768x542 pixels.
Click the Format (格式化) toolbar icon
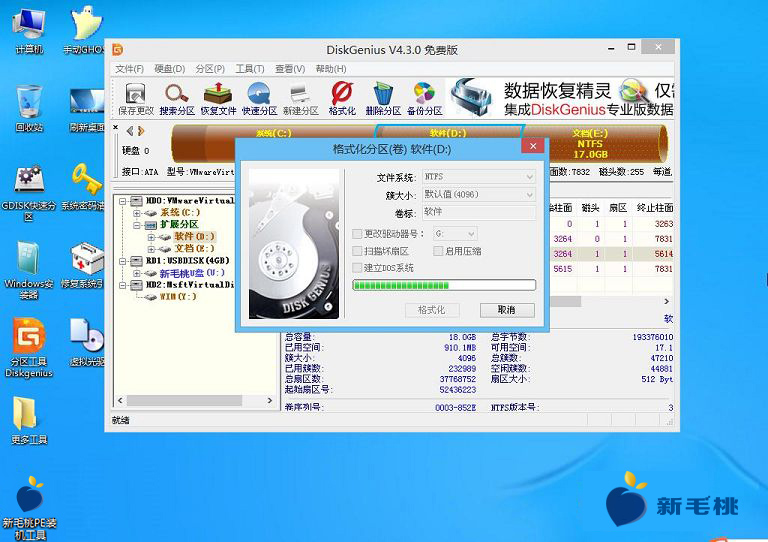click(x=342, y=98)
